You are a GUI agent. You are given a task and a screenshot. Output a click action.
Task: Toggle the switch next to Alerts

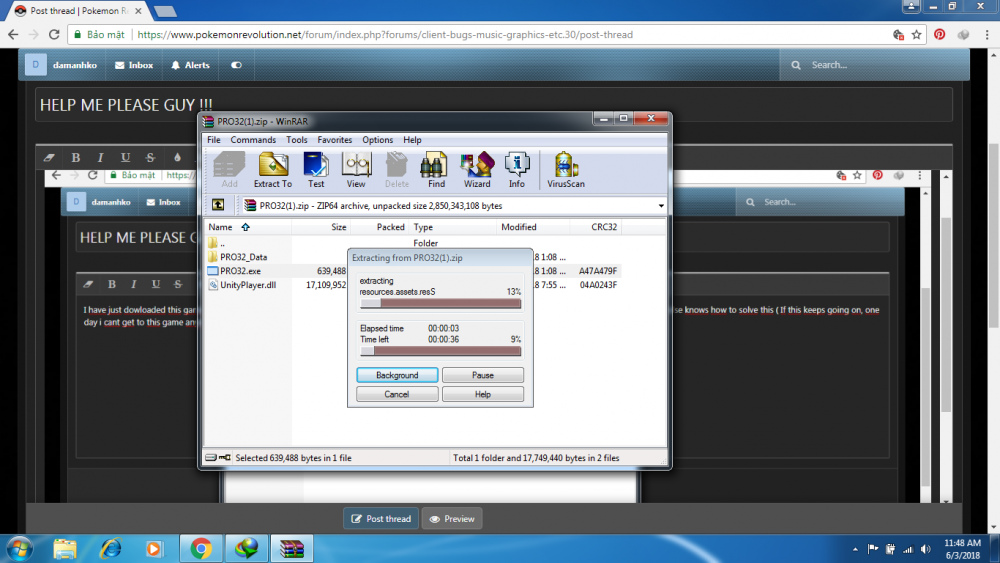point(236,65)
